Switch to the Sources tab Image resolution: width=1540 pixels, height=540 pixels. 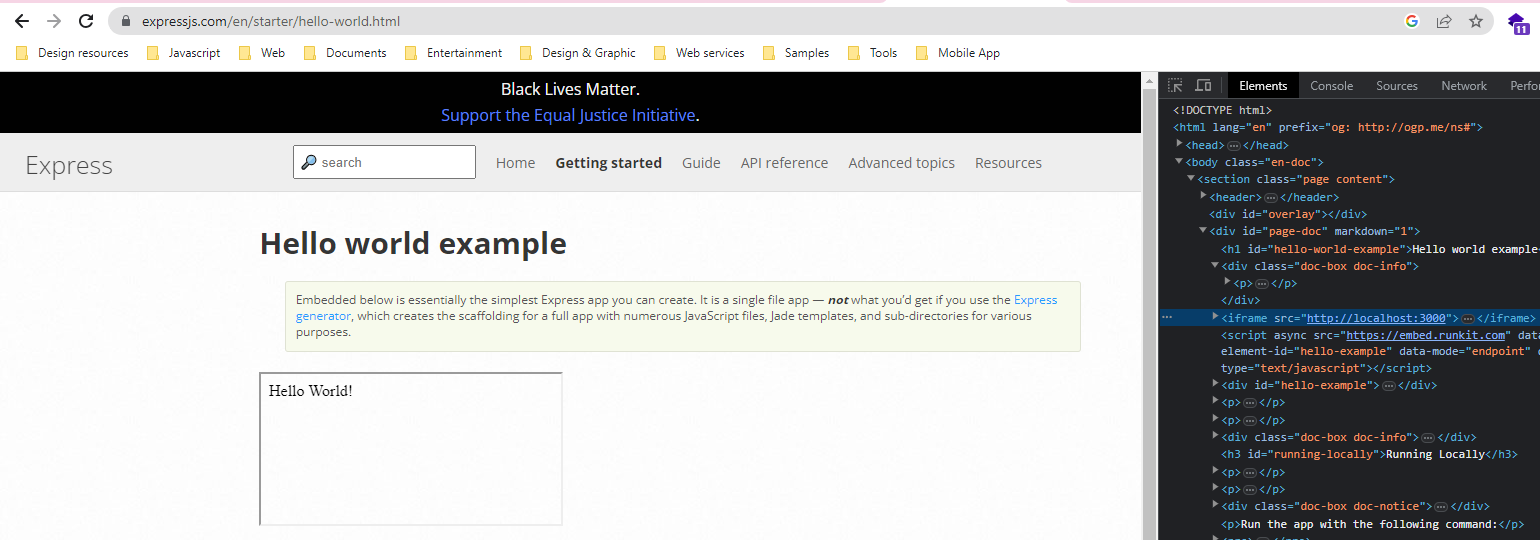[x=1396, y=86]
